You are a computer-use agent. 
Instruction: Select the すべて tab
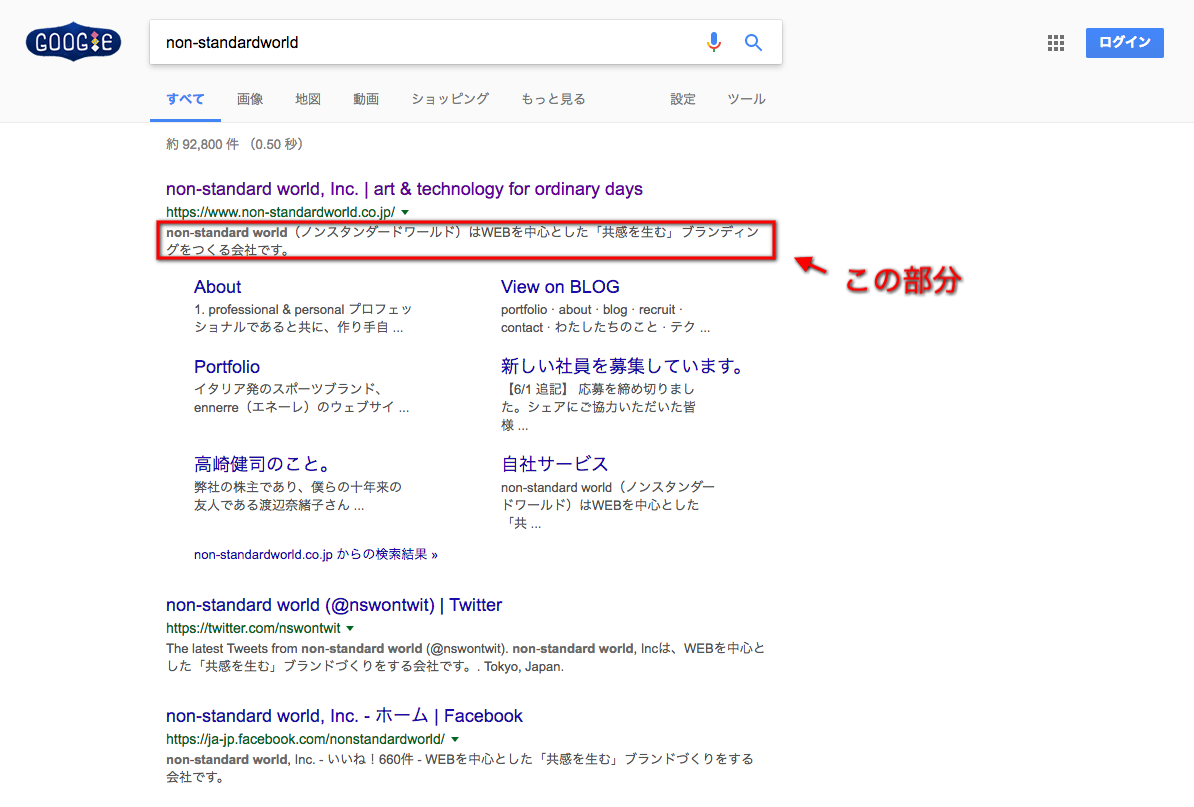(x=185, y=99)
